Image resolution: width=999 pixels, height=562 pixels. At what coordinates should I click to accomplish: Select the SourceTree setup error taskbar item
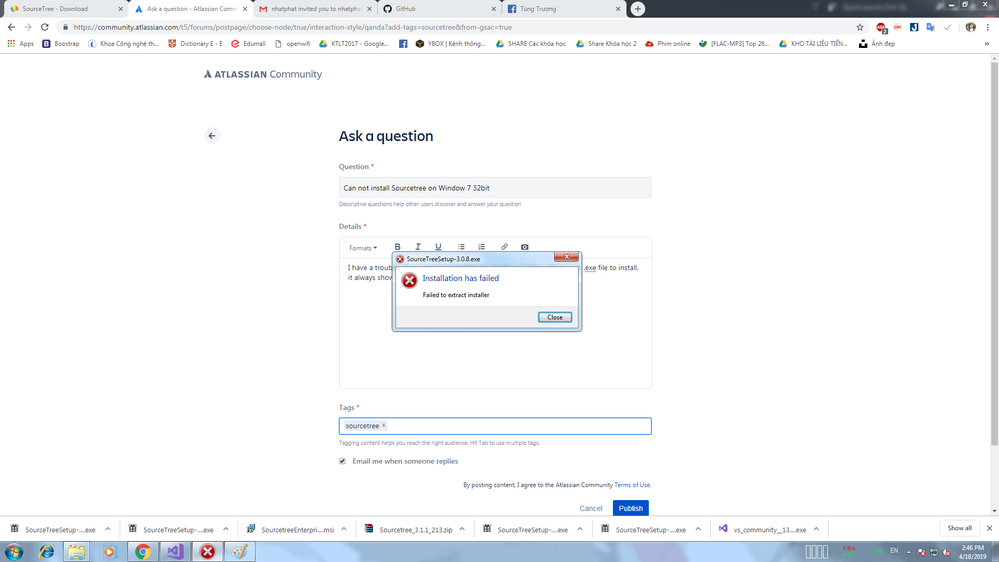(x=207, y=552)
